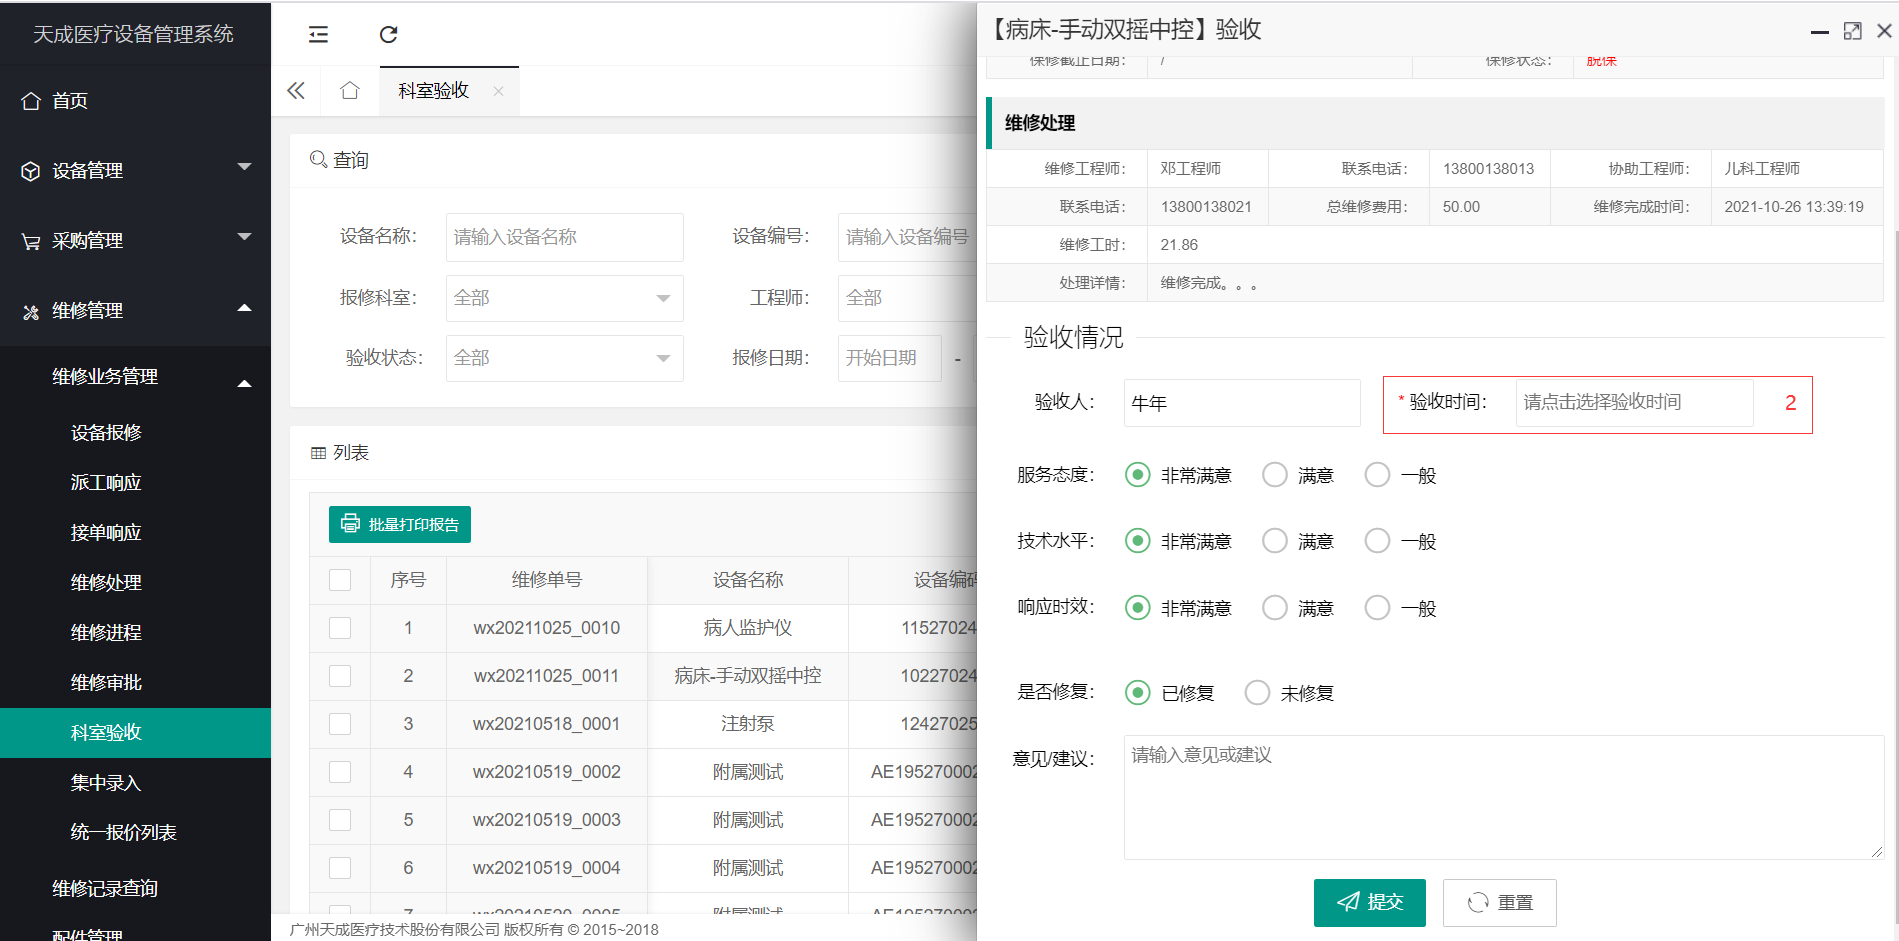Click the 批量打印报告 button
This screenshot has width=1899, height=941.
[x=400, y=524]
